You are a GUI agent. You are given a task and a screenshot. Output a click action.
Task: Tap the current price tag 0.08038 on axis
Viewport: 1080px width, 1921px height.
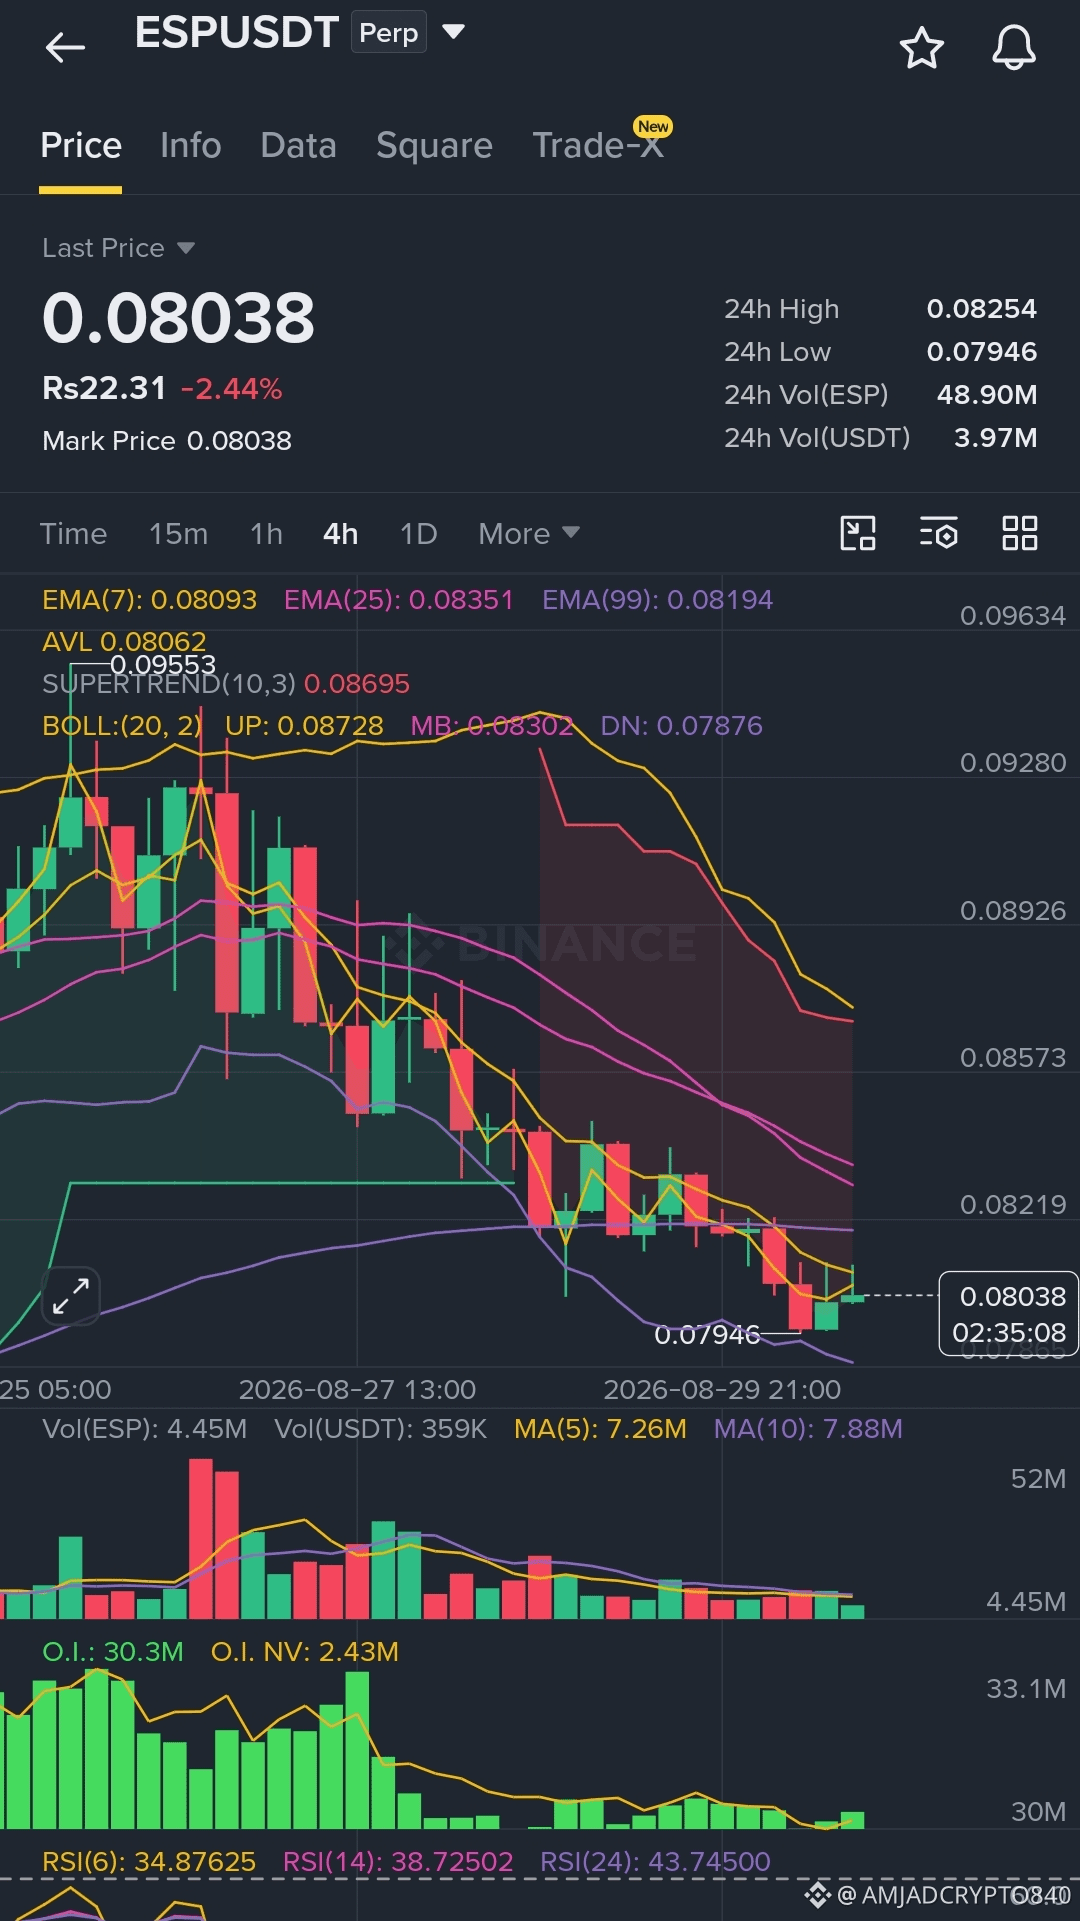coord(1008,1314)
